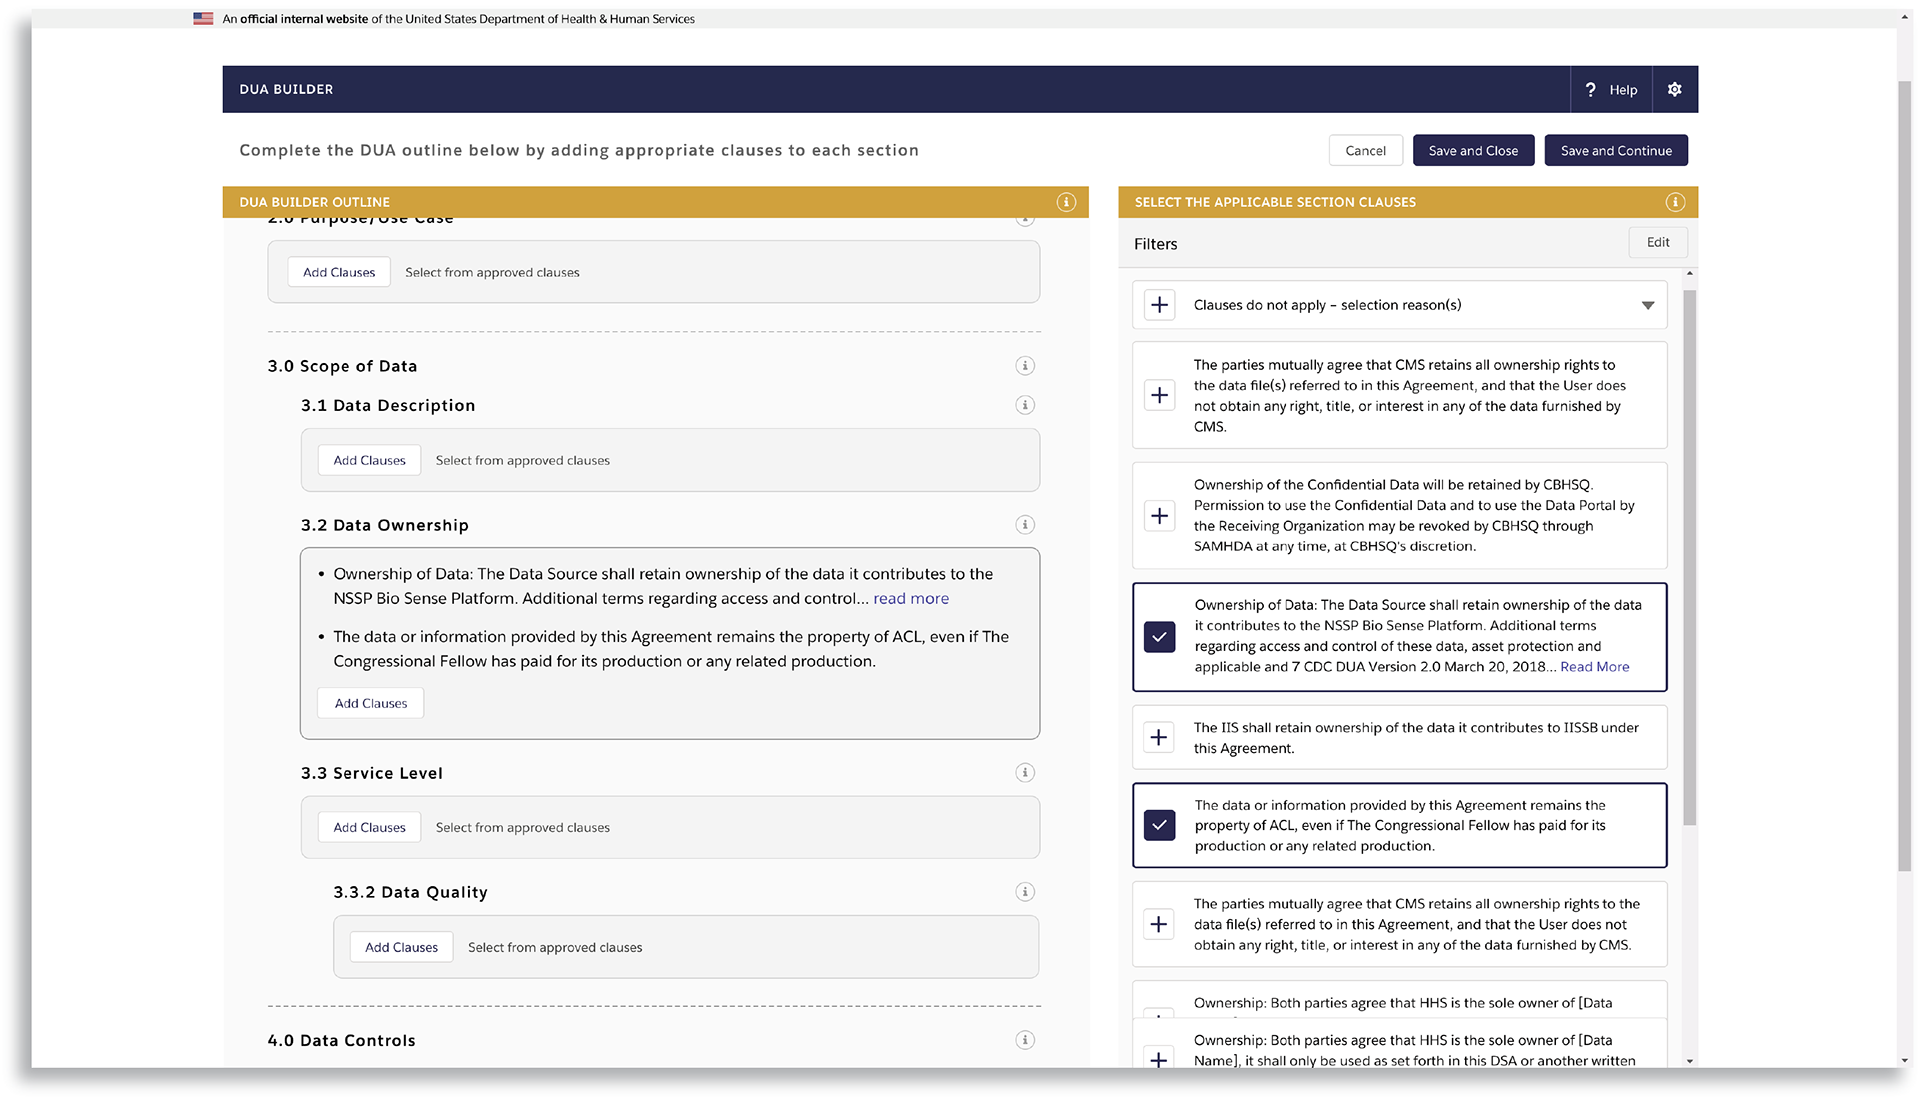Viewport: 1920px width, 1097px height.
Task: Uncheck the ACL Congressional Fellow clause
Action: coord(1159,825)
